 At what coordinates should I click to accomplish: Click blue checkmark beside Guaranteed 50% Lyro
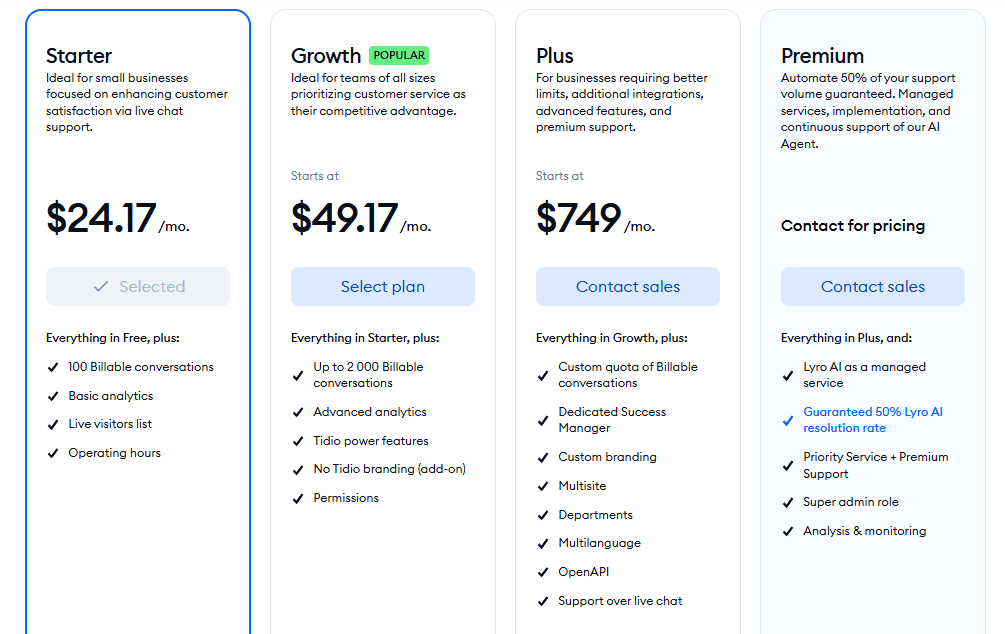click(x=788, y=421)
